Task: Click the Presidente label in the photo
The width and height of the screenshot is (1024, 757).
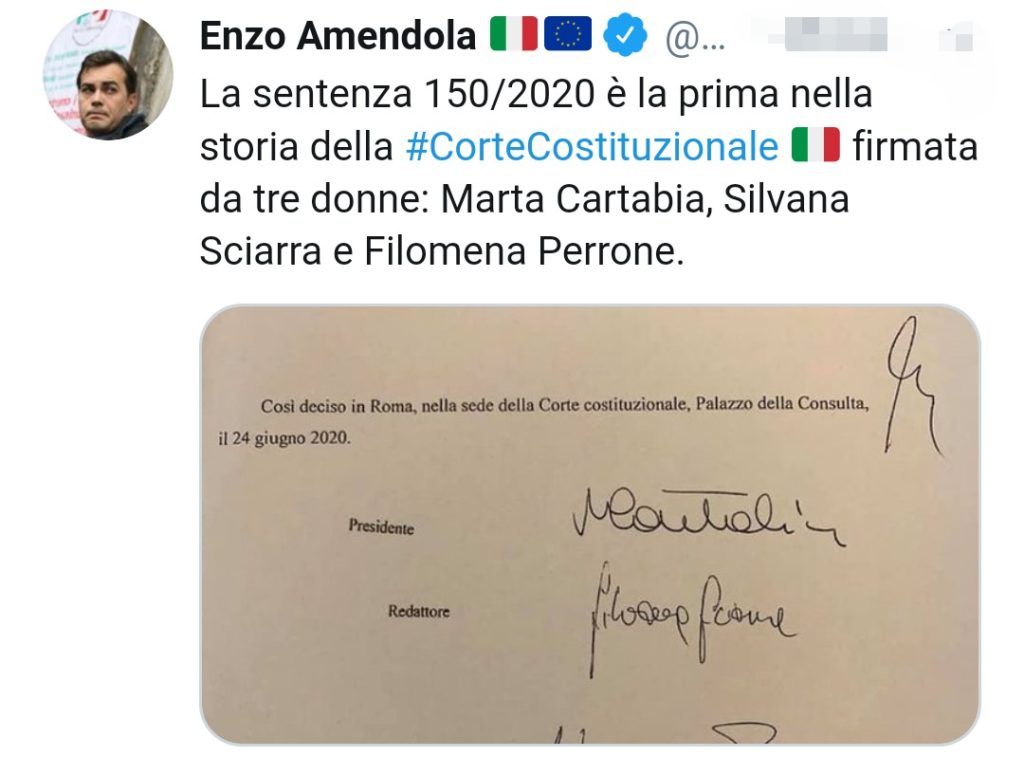Action: 381,526
